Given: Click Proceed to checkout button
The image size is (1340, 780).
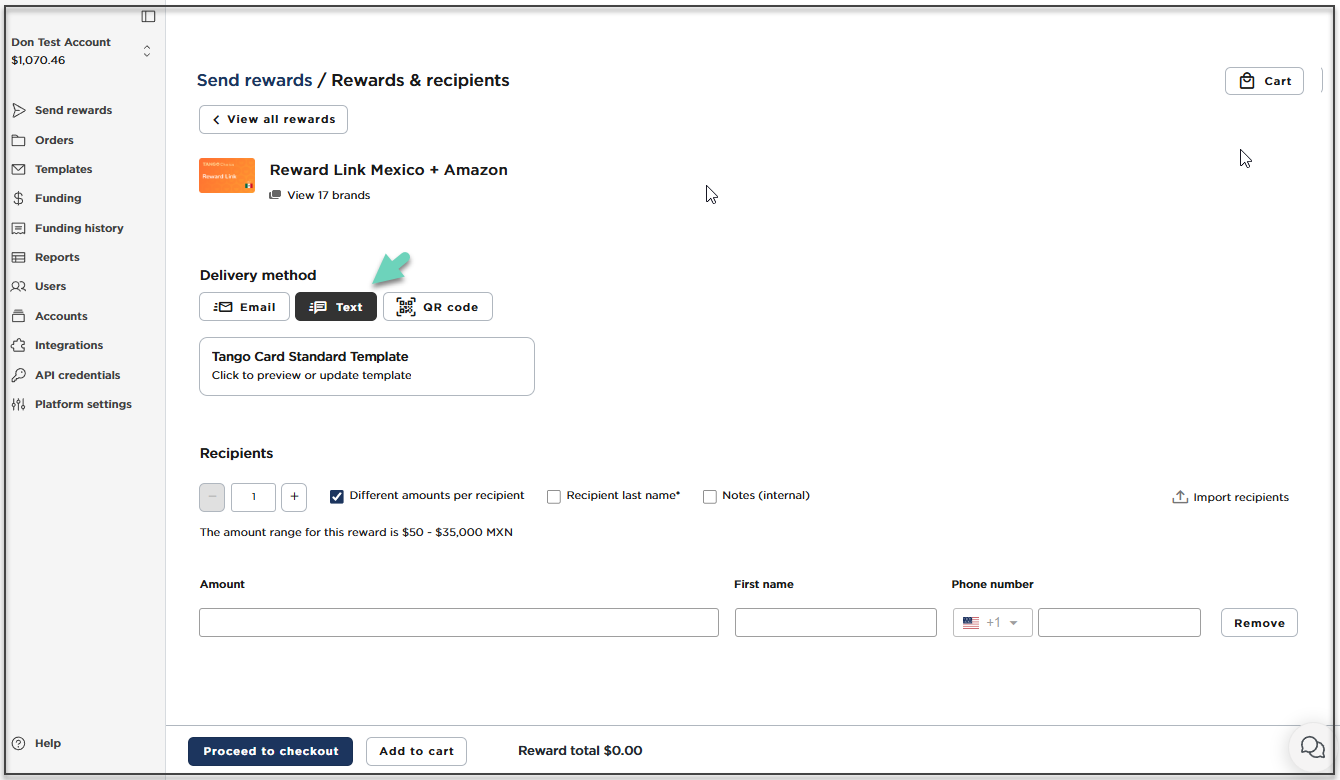Looking at the screenshot, I should pos(270,751).
